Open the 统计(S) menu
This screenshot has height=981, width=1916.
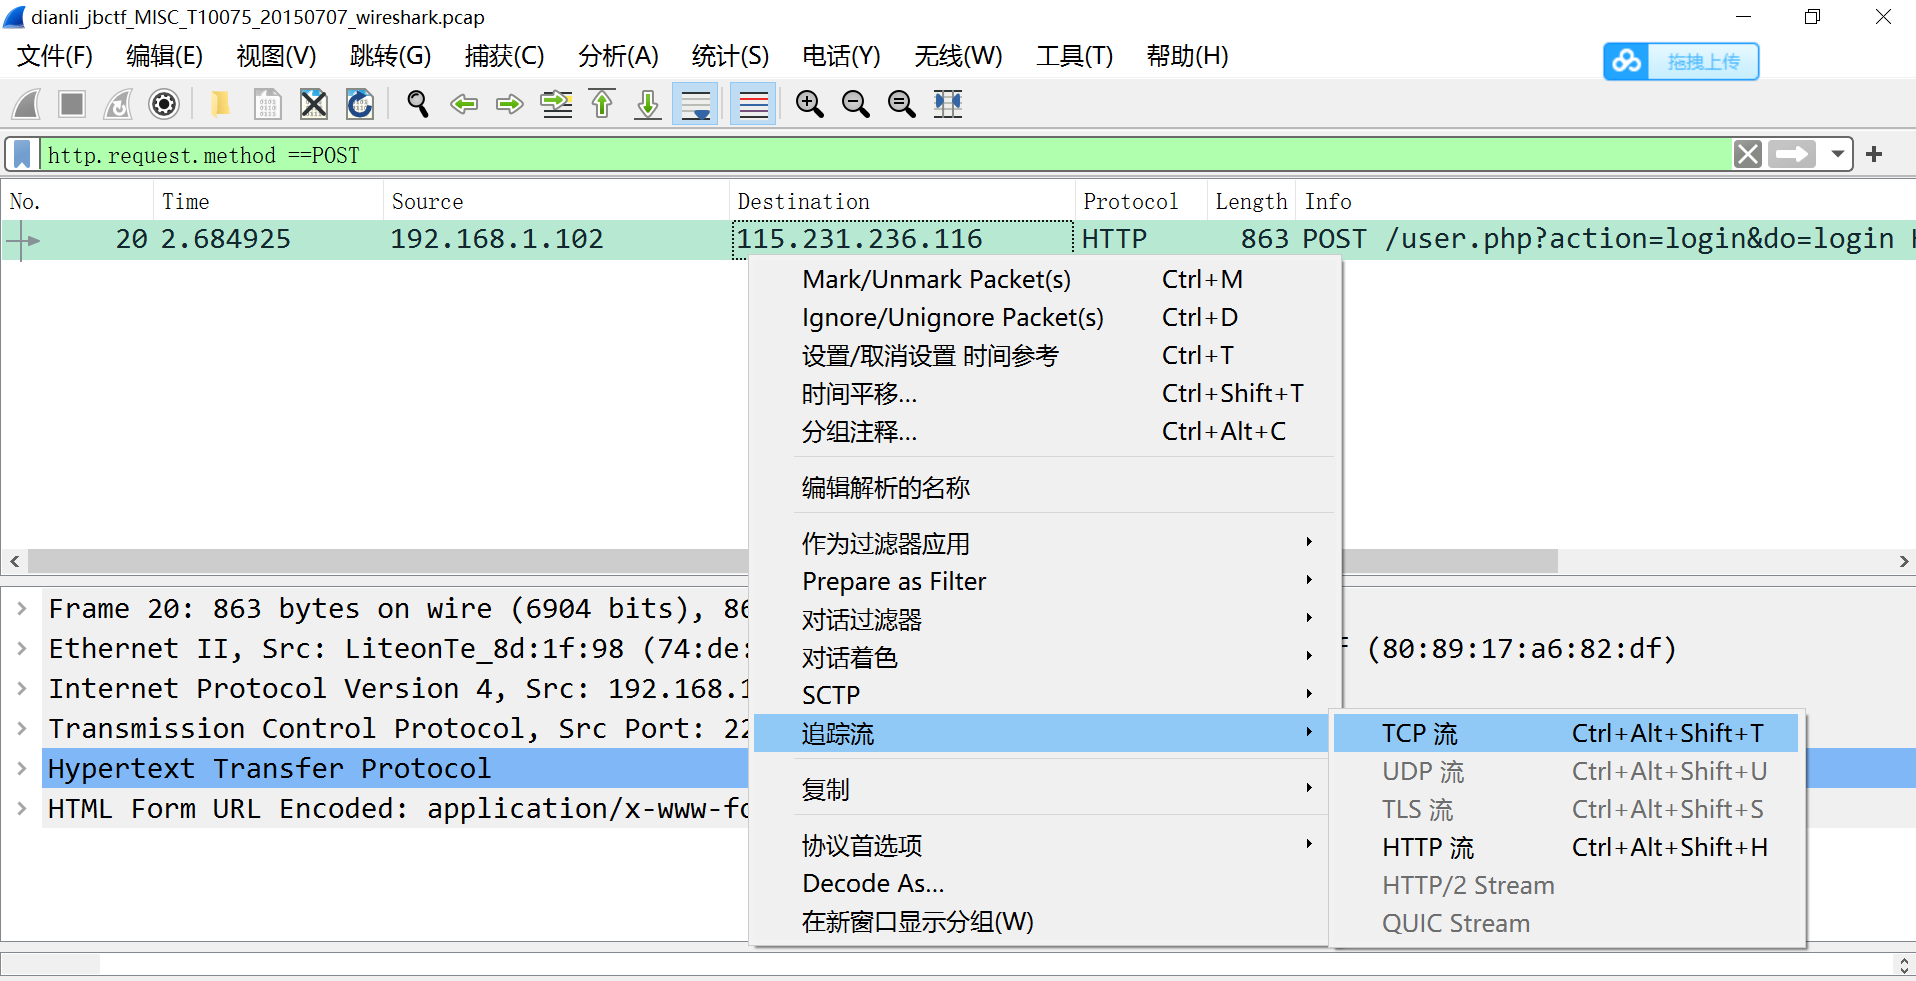tap(730, 56)
